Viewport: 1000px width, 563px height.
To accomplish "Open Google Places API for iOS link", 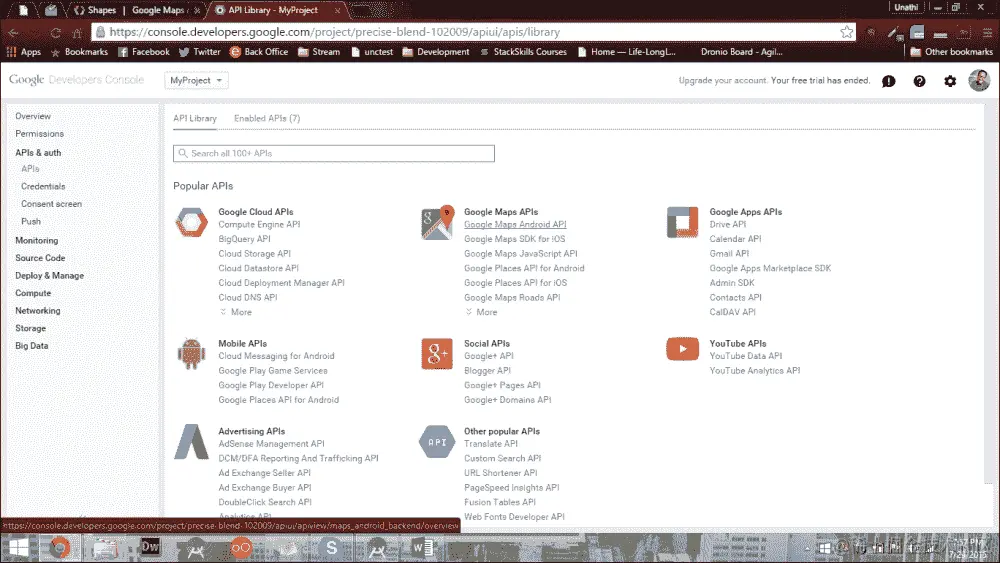I will pos(515,283).
